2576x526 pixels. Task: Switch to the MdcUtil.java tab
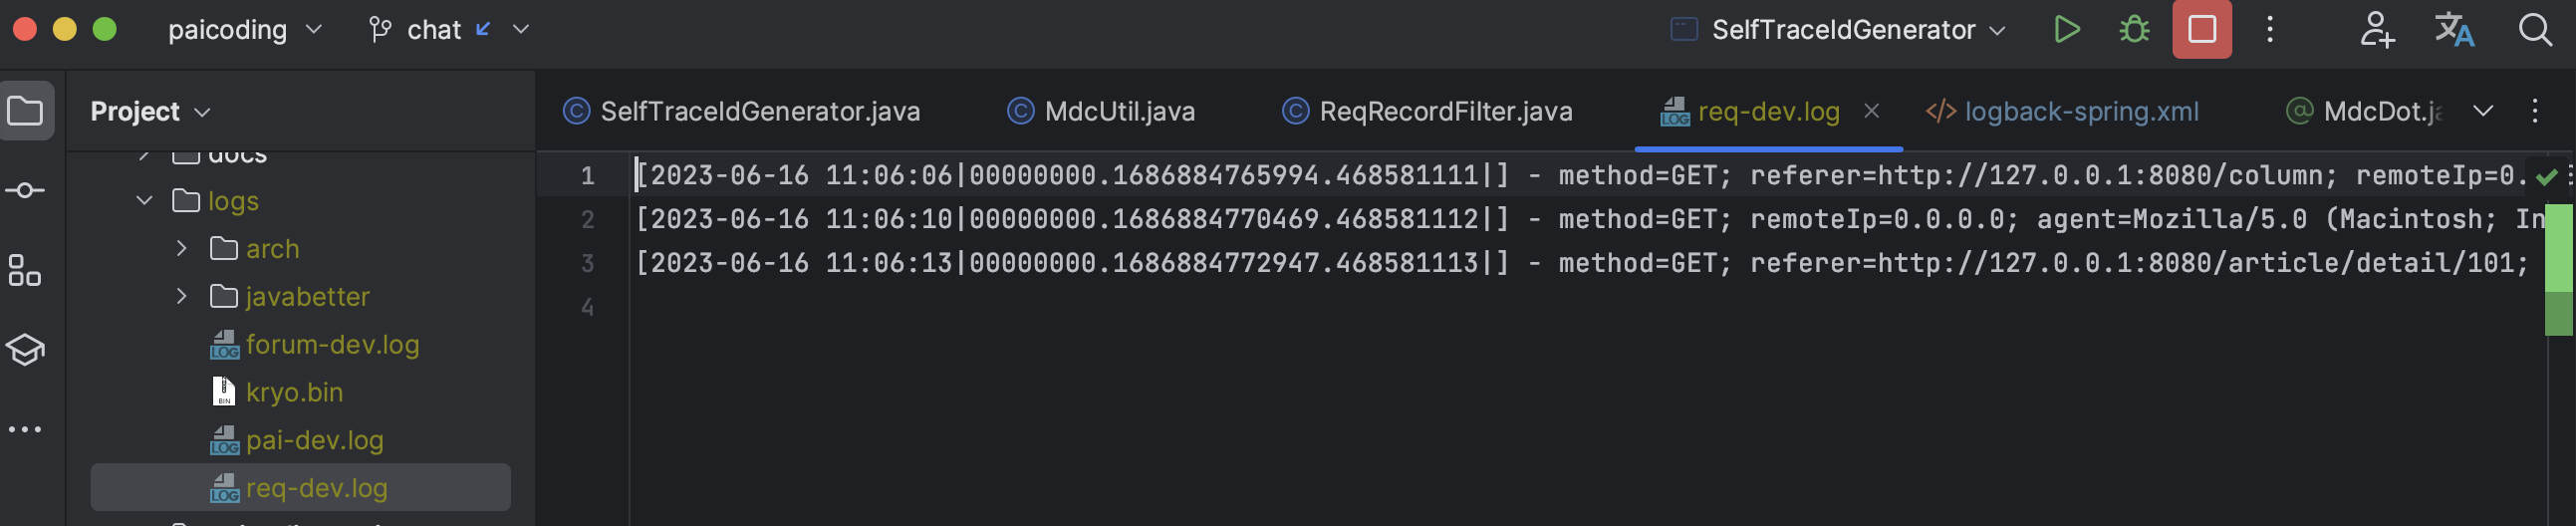[1100, 111]
